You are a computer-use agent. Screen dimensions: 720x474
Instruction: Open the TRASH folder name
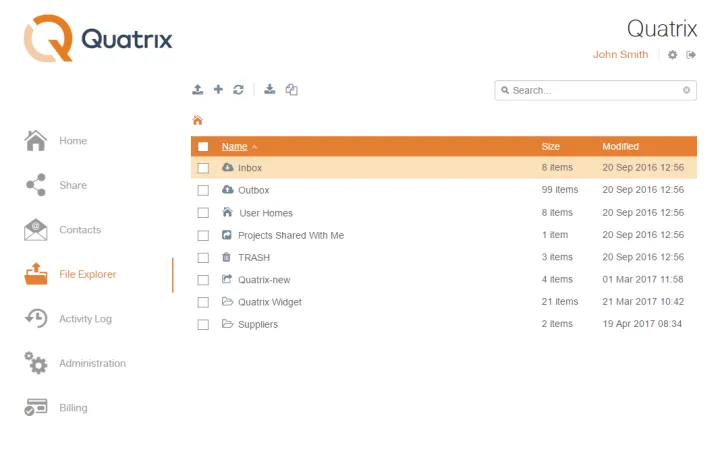254,258
